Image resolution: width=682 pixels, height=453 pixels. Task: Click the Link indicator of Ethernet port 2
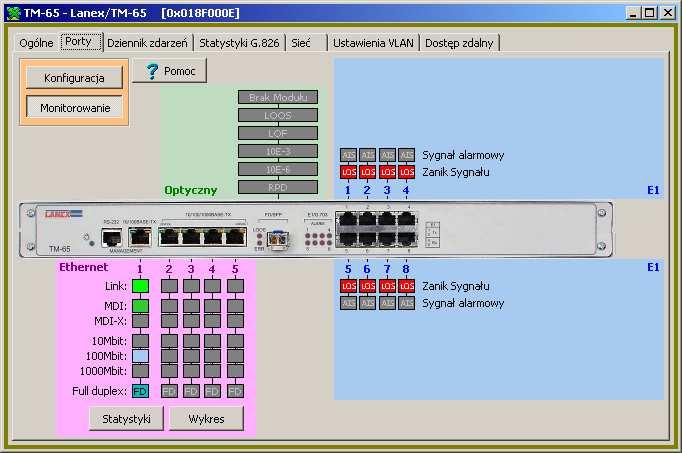169,286
